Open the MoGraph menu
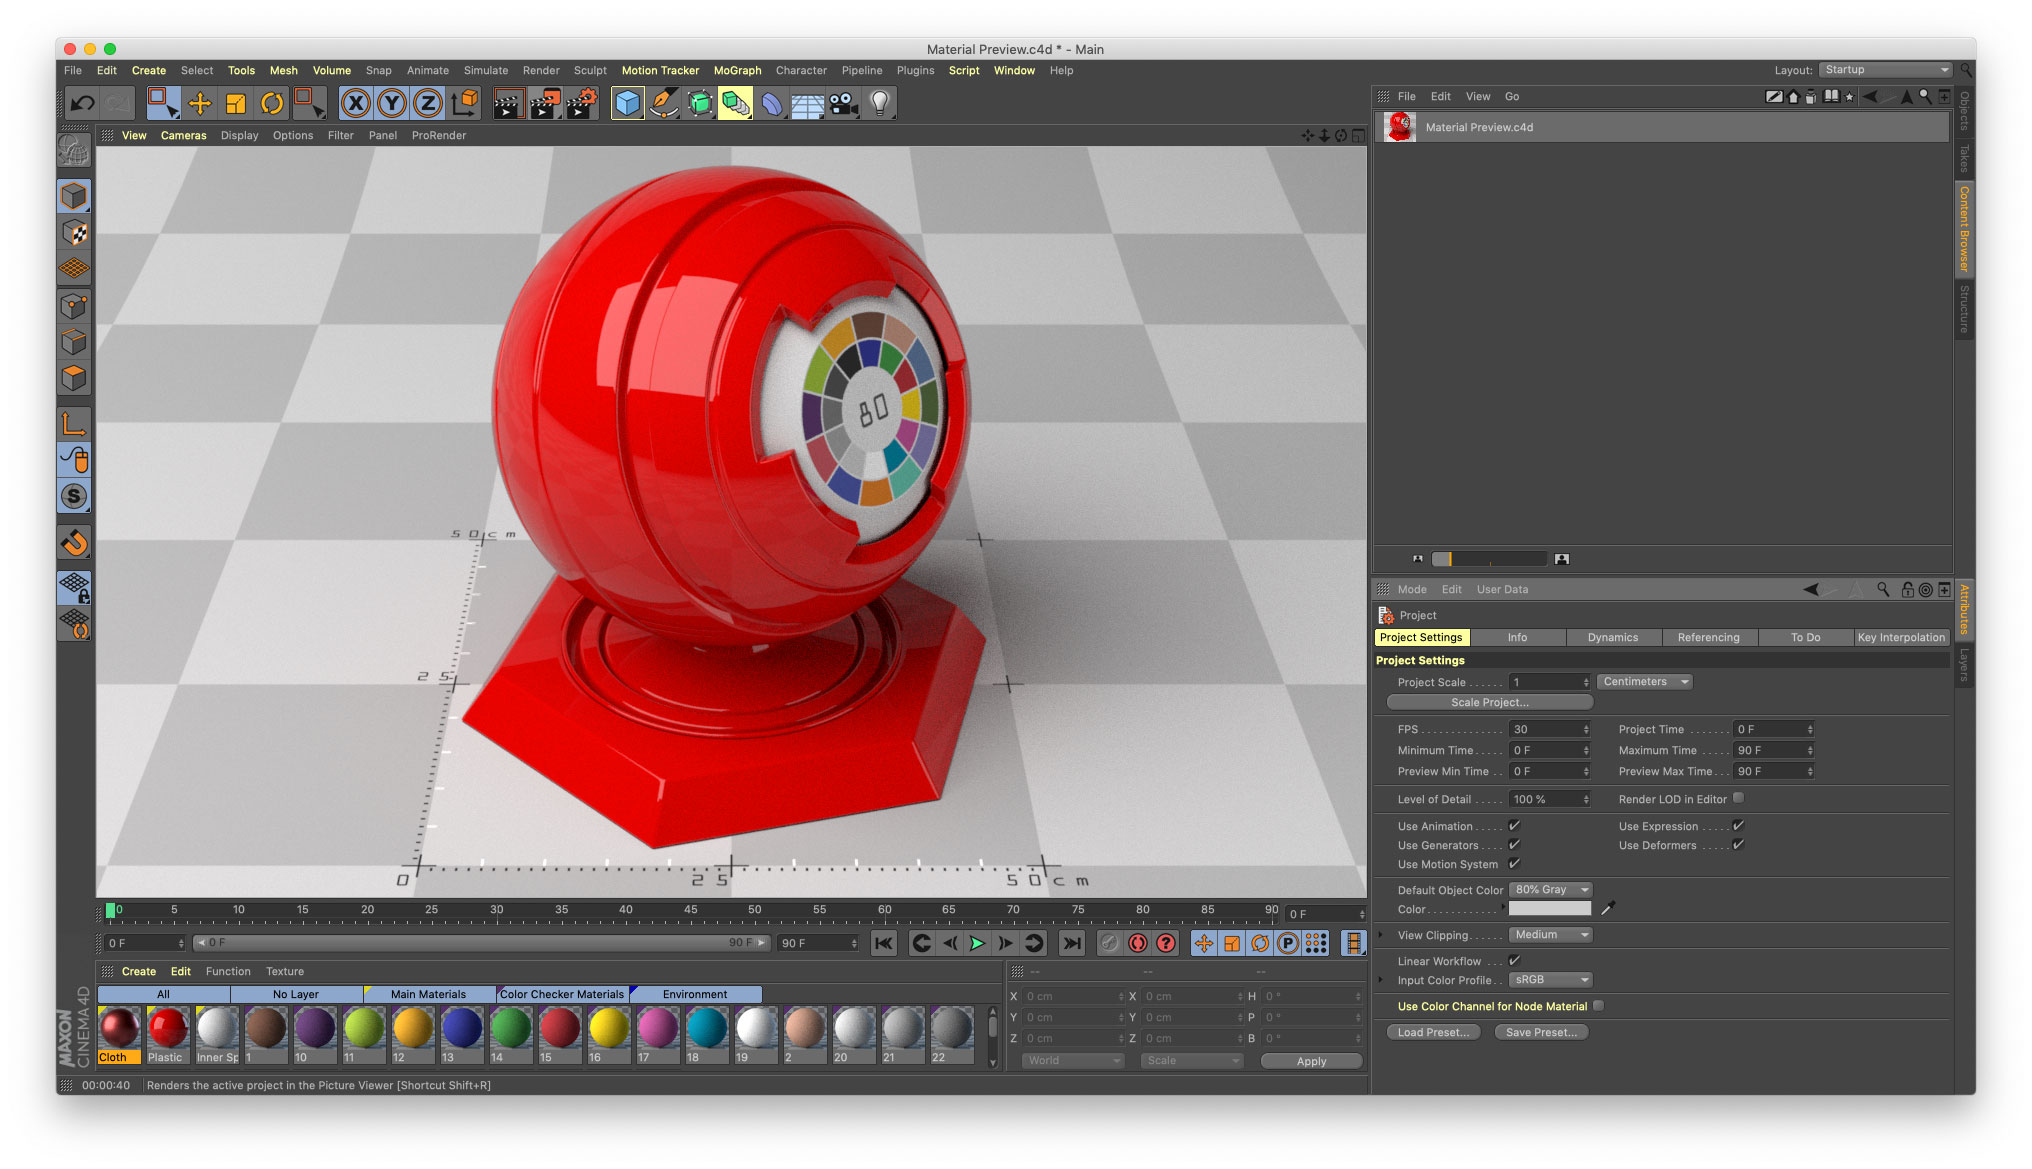2032x1169 pixels. pyautogui.click(x=737, y=71)
